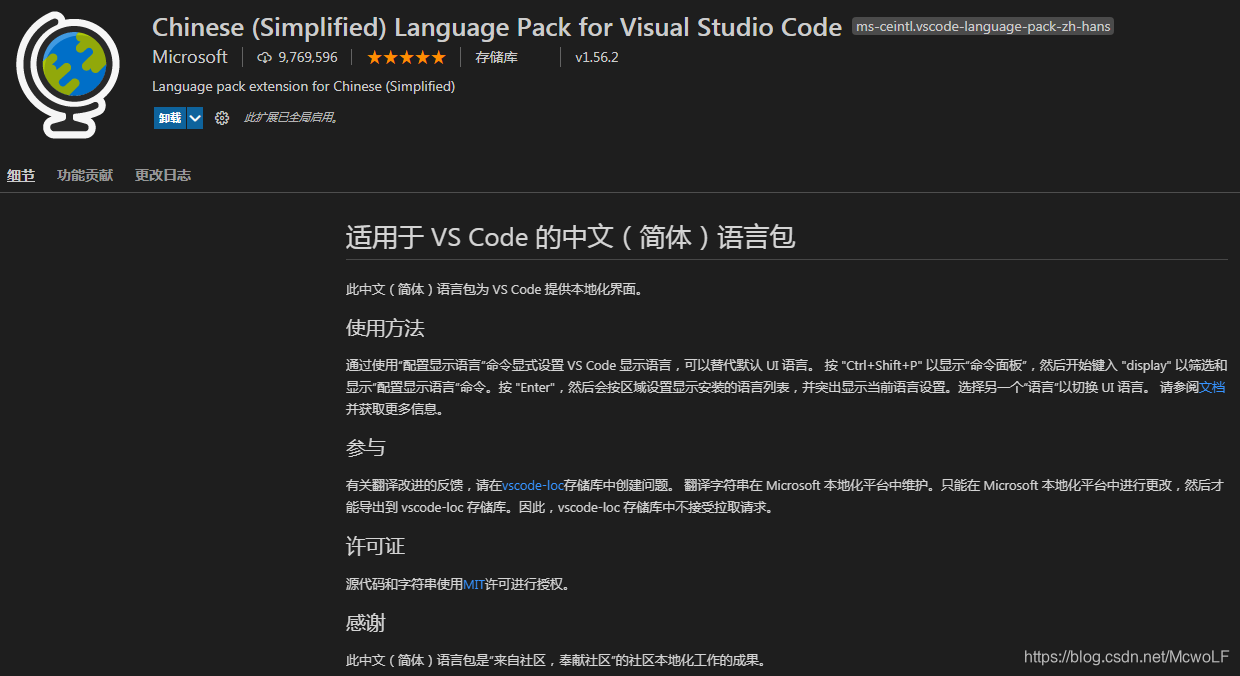
Task: Click the 适用于 VS Code 的中文 heading
Action: point(570,237)
